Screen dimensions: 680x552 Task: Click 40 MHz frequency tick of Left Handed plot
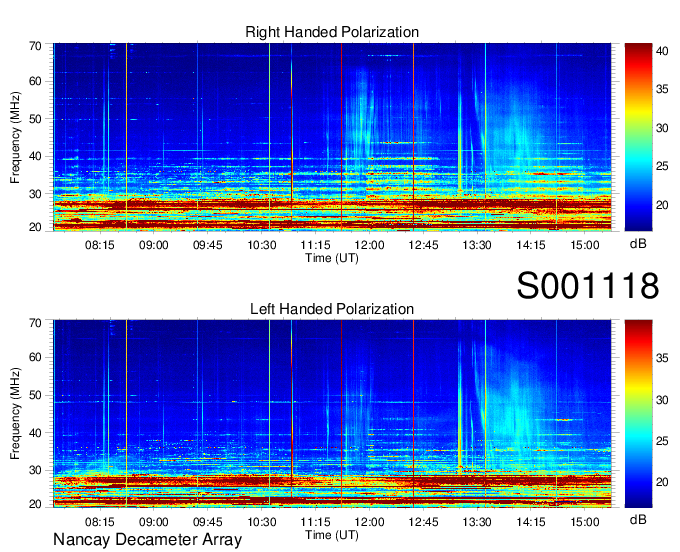tap(36, 433)
